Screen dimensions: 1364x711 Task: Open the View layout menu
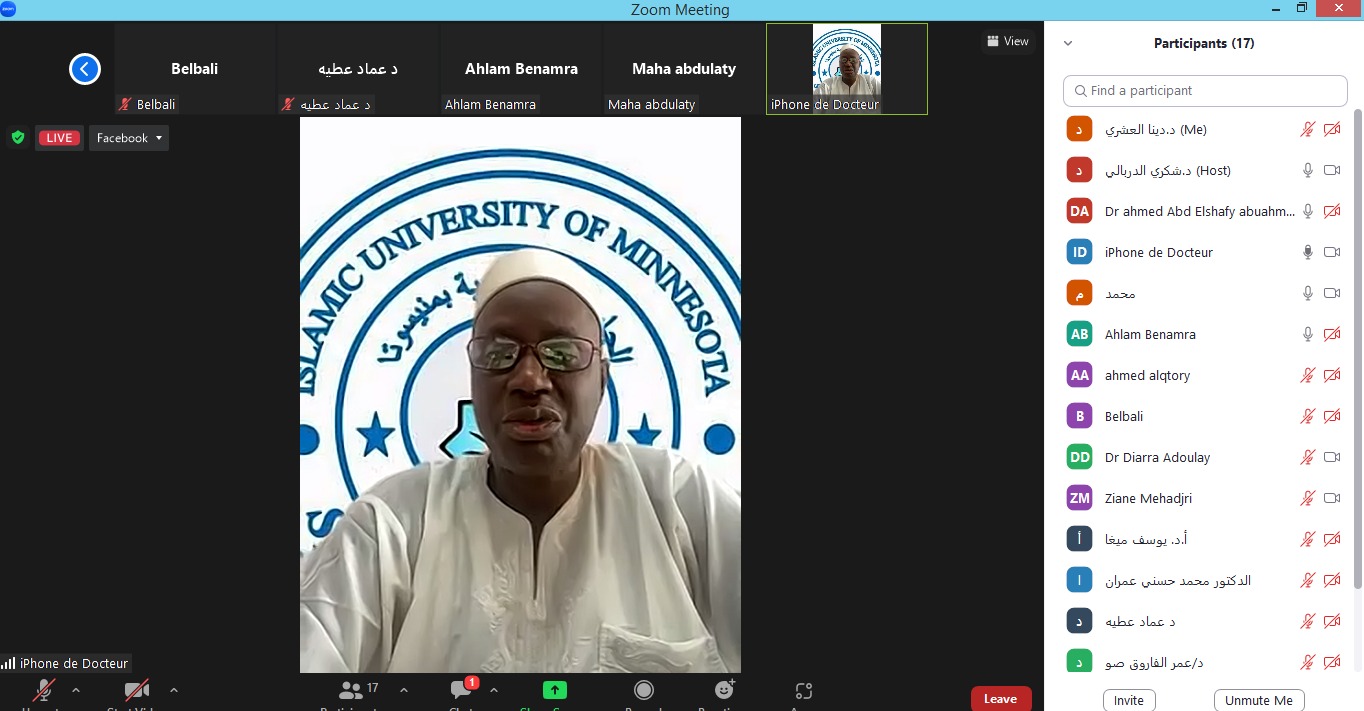[x=1007, y=41]
